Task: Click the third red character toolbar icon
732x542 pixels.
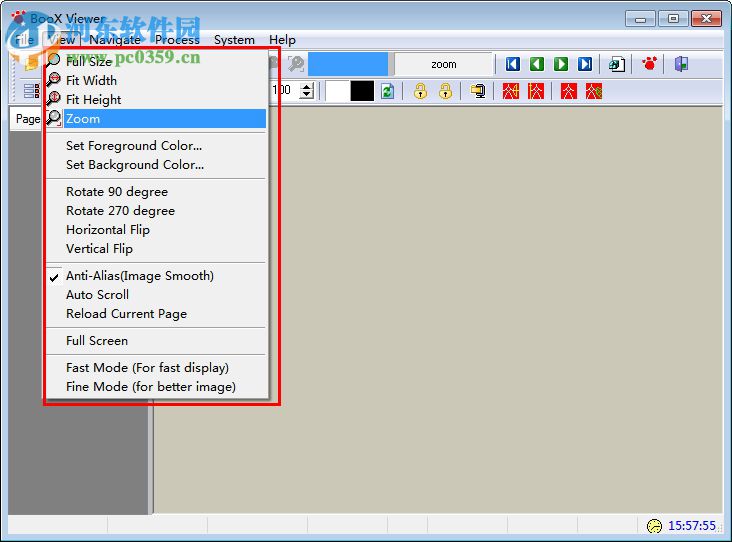Action: [x=569, y=91]
